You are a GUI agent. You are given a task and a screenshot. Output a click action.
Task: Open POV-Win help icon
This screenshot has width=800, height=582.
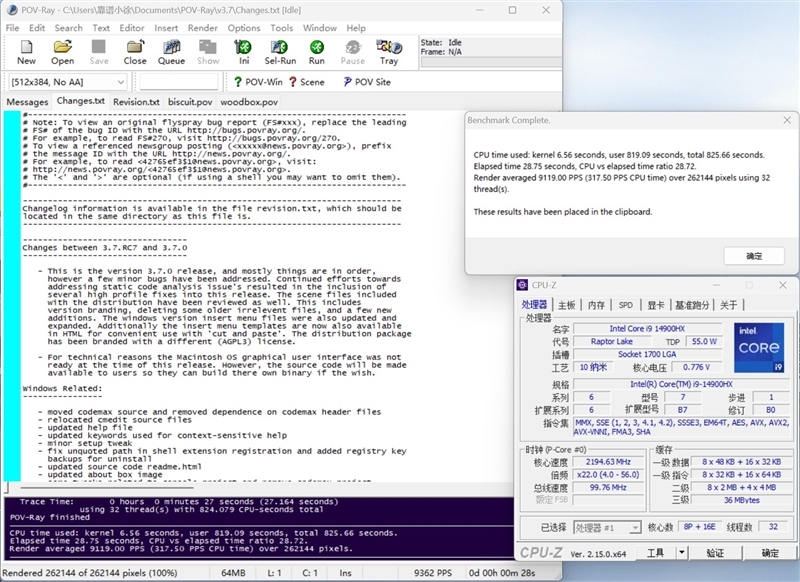258,82
